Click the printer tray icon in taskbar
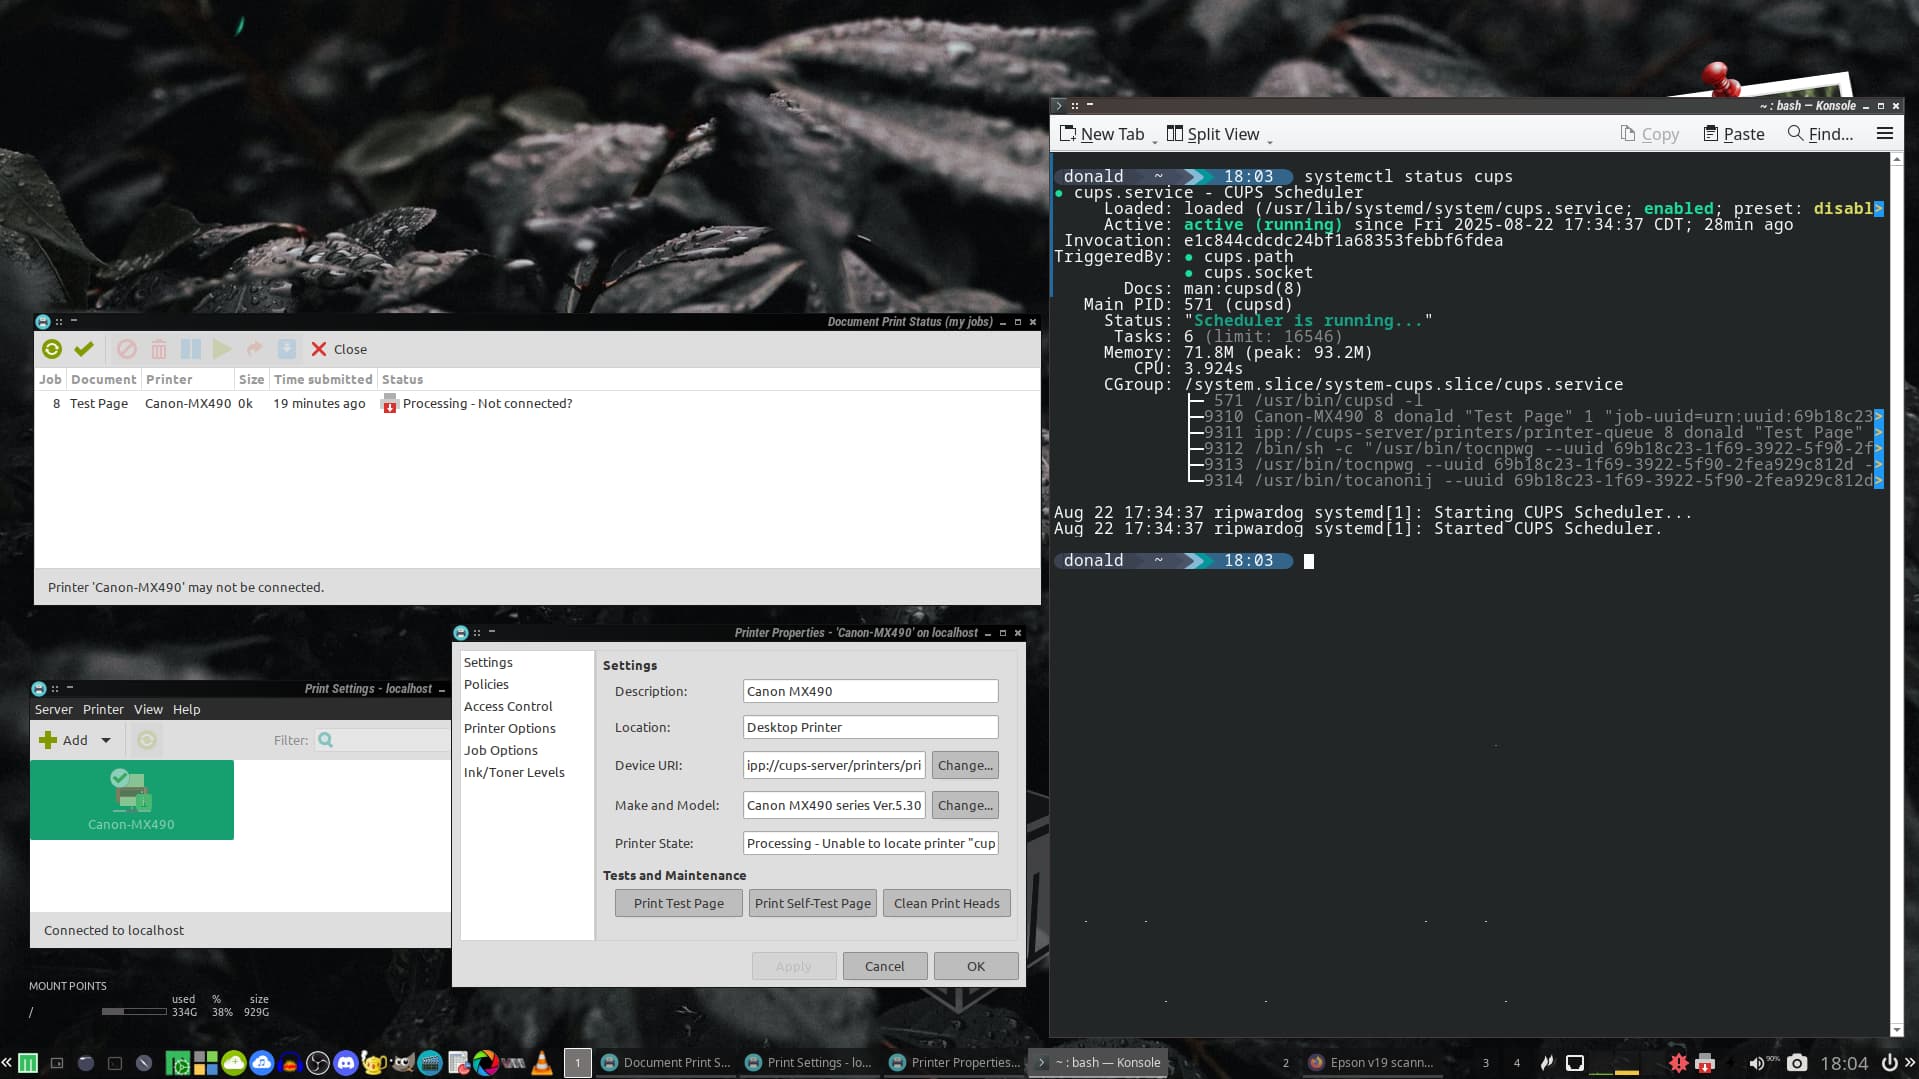 tap(1706, 1063)
